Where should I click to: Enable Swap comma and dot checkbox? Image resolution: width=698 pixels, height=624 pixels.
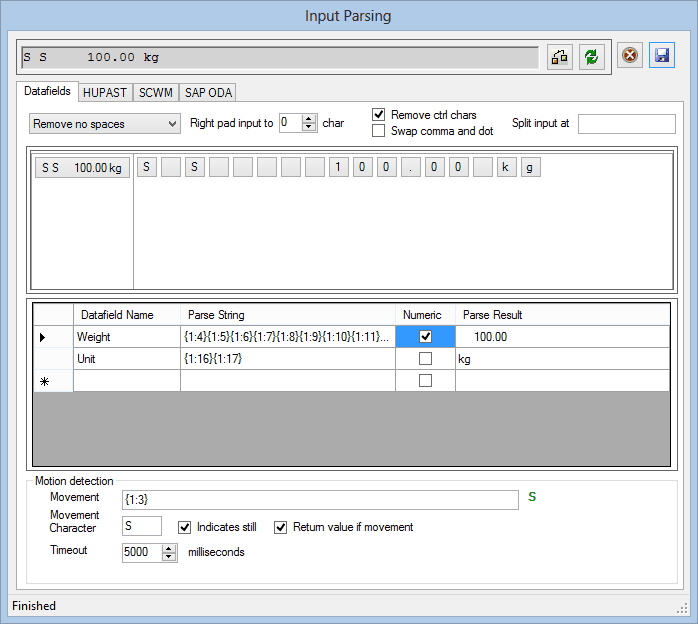tap(378, 131)
